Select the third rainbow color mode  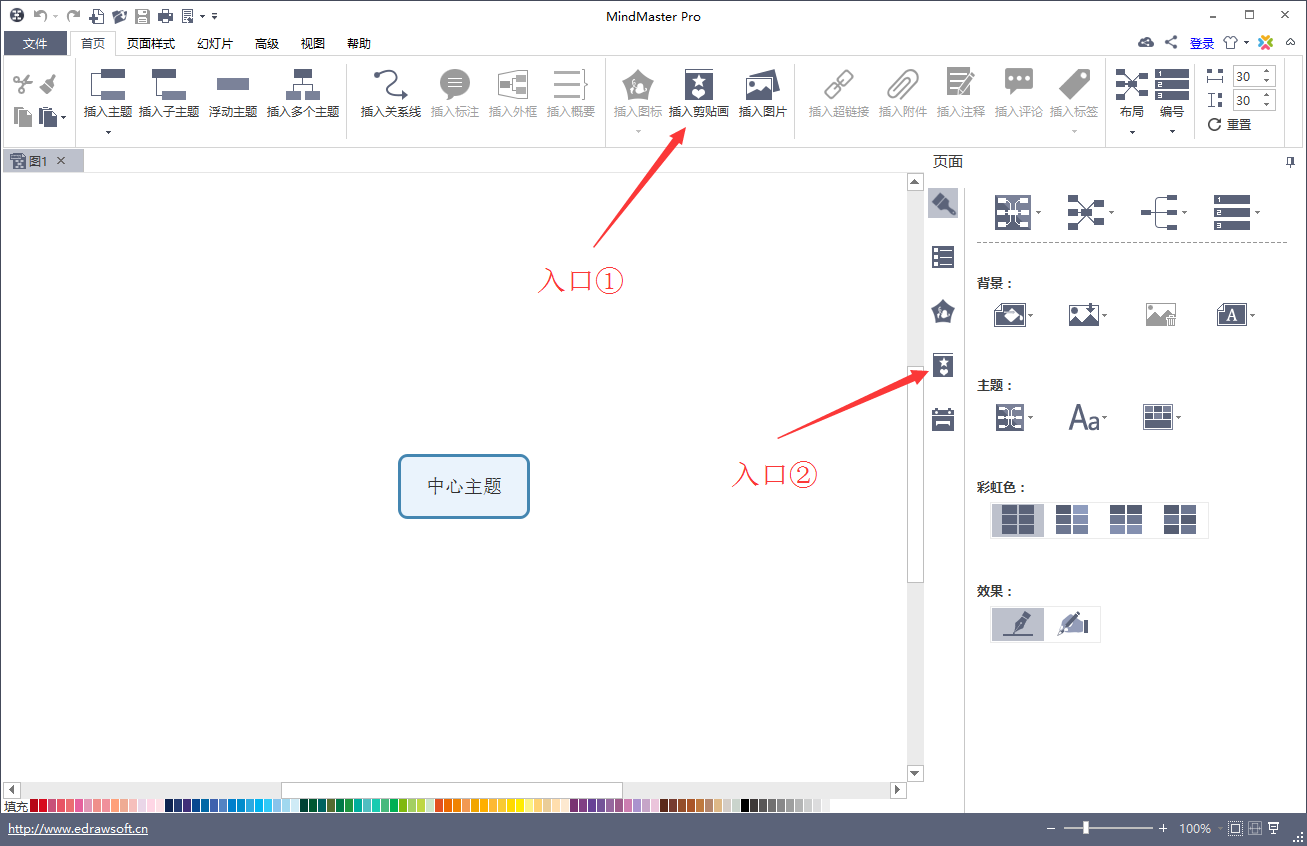tap(1126, 520)
